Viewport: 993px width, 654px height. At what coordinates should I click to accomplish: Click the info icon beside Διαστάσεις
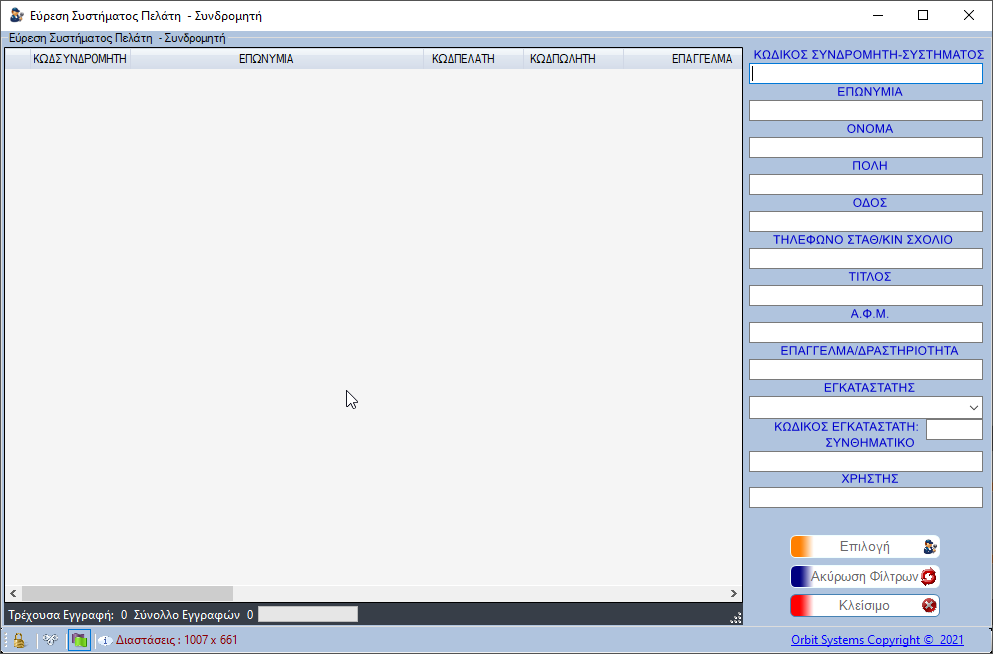pyautogui.click(x=105, y=641)
